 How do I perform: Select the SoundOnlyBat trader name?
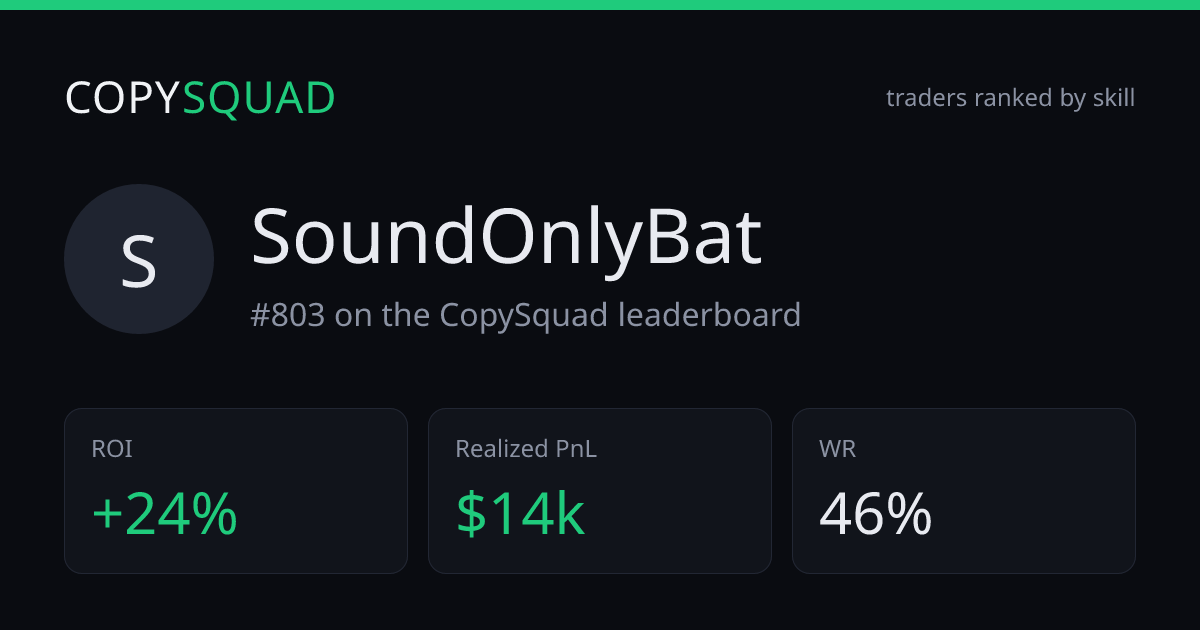506,237
